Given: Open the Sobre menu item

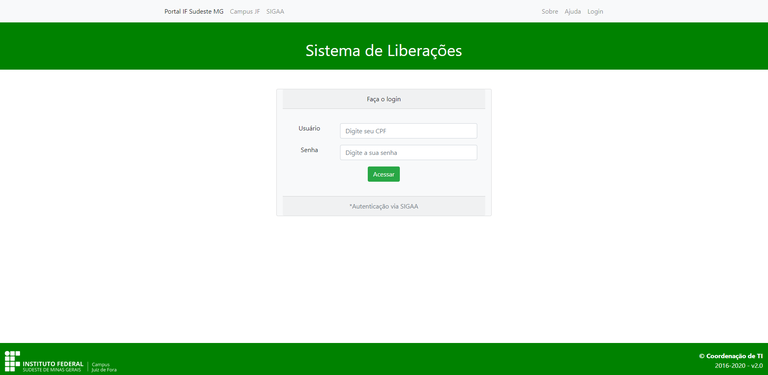Looking at the screenshot, I should pyautogui.click(x=550, y=11).
